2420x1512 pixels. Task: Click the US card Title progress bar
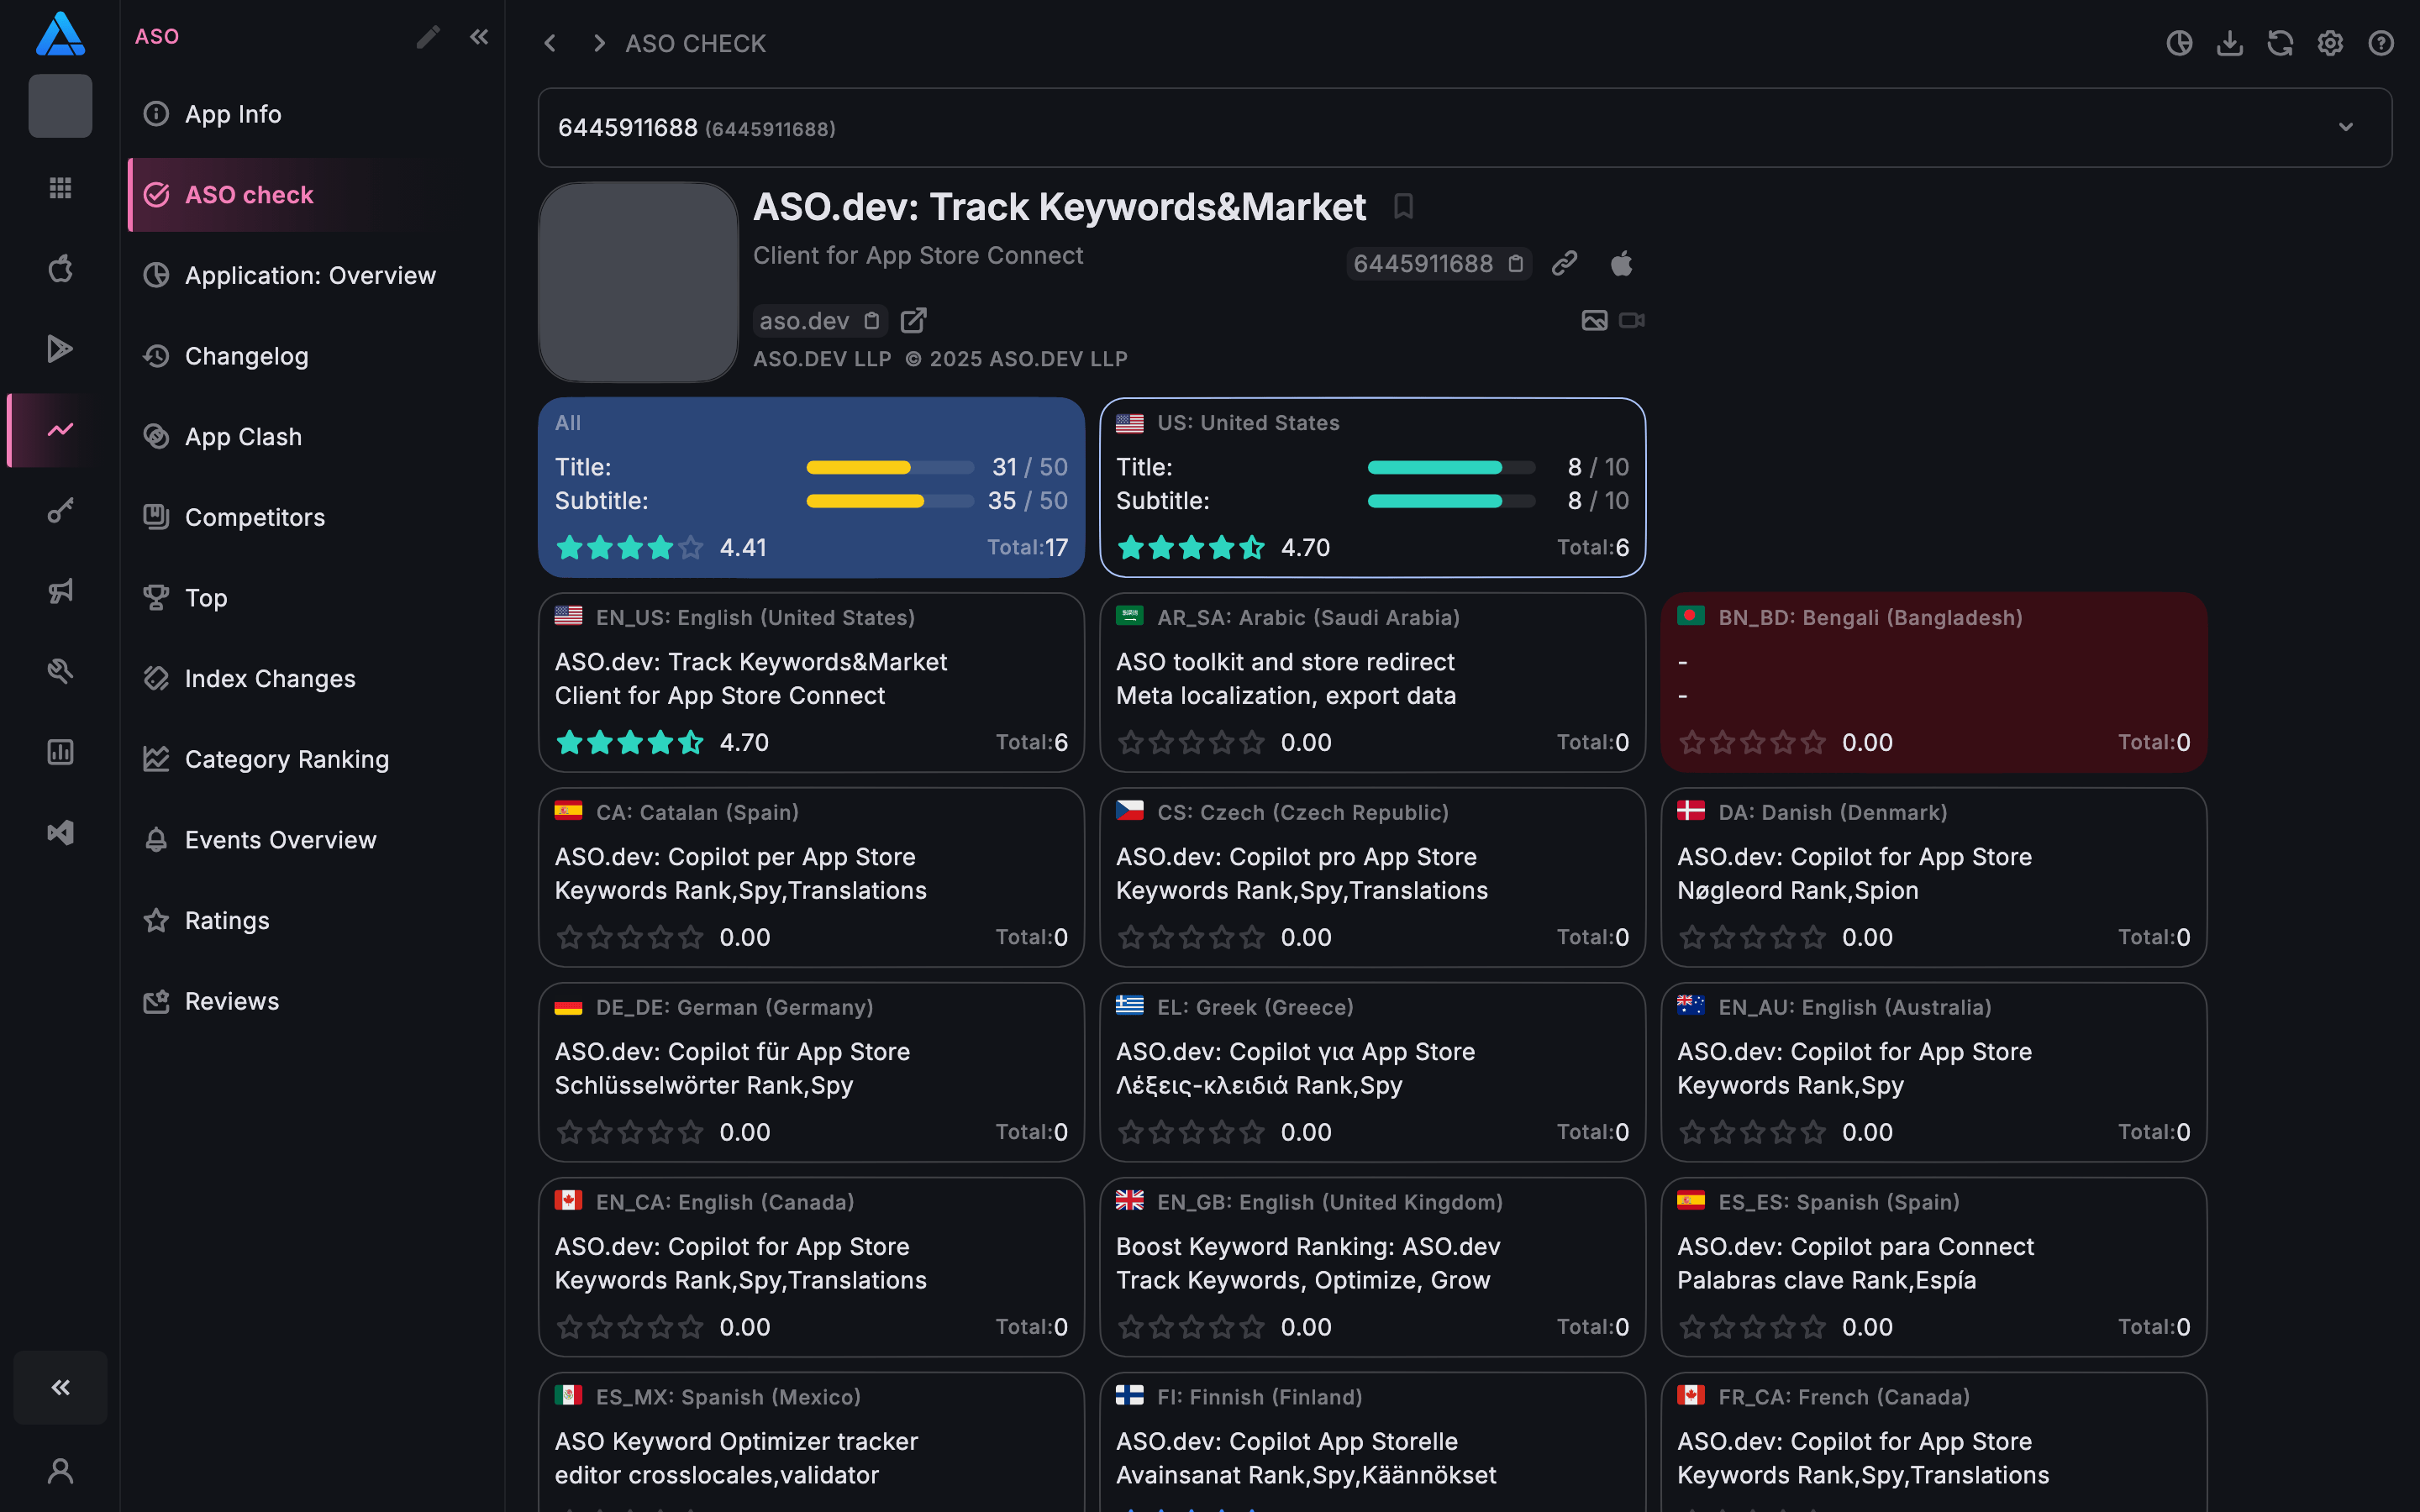coord(1451,467)
